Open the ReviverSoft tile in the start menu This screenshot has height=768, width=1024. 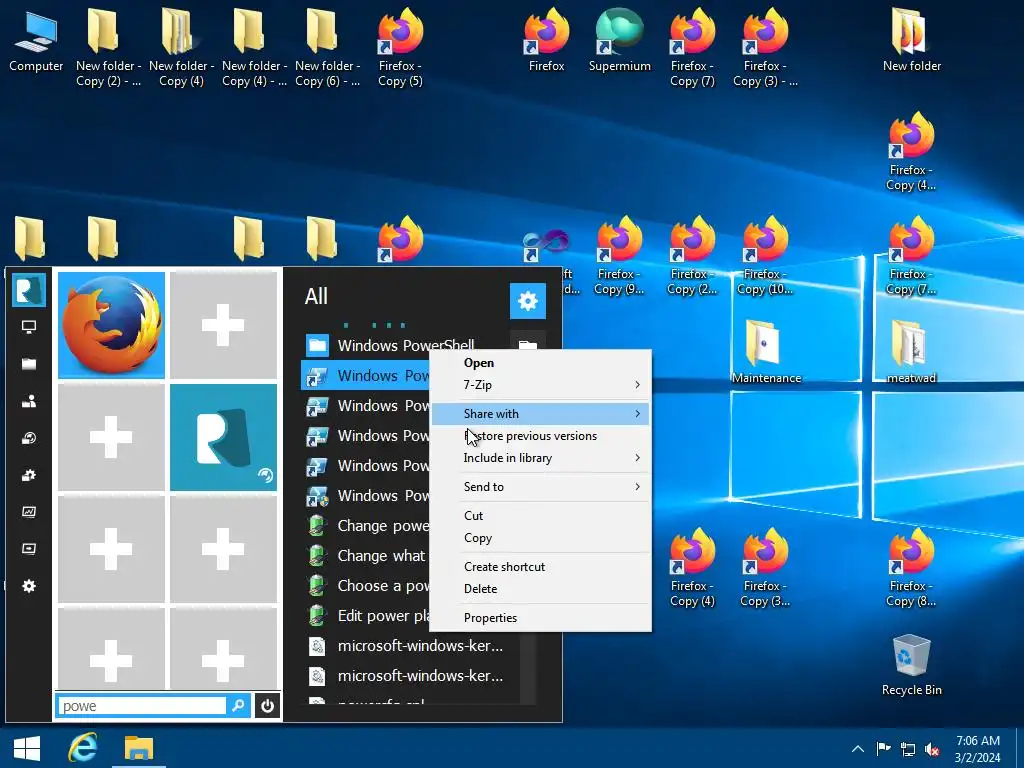point(223,437)
